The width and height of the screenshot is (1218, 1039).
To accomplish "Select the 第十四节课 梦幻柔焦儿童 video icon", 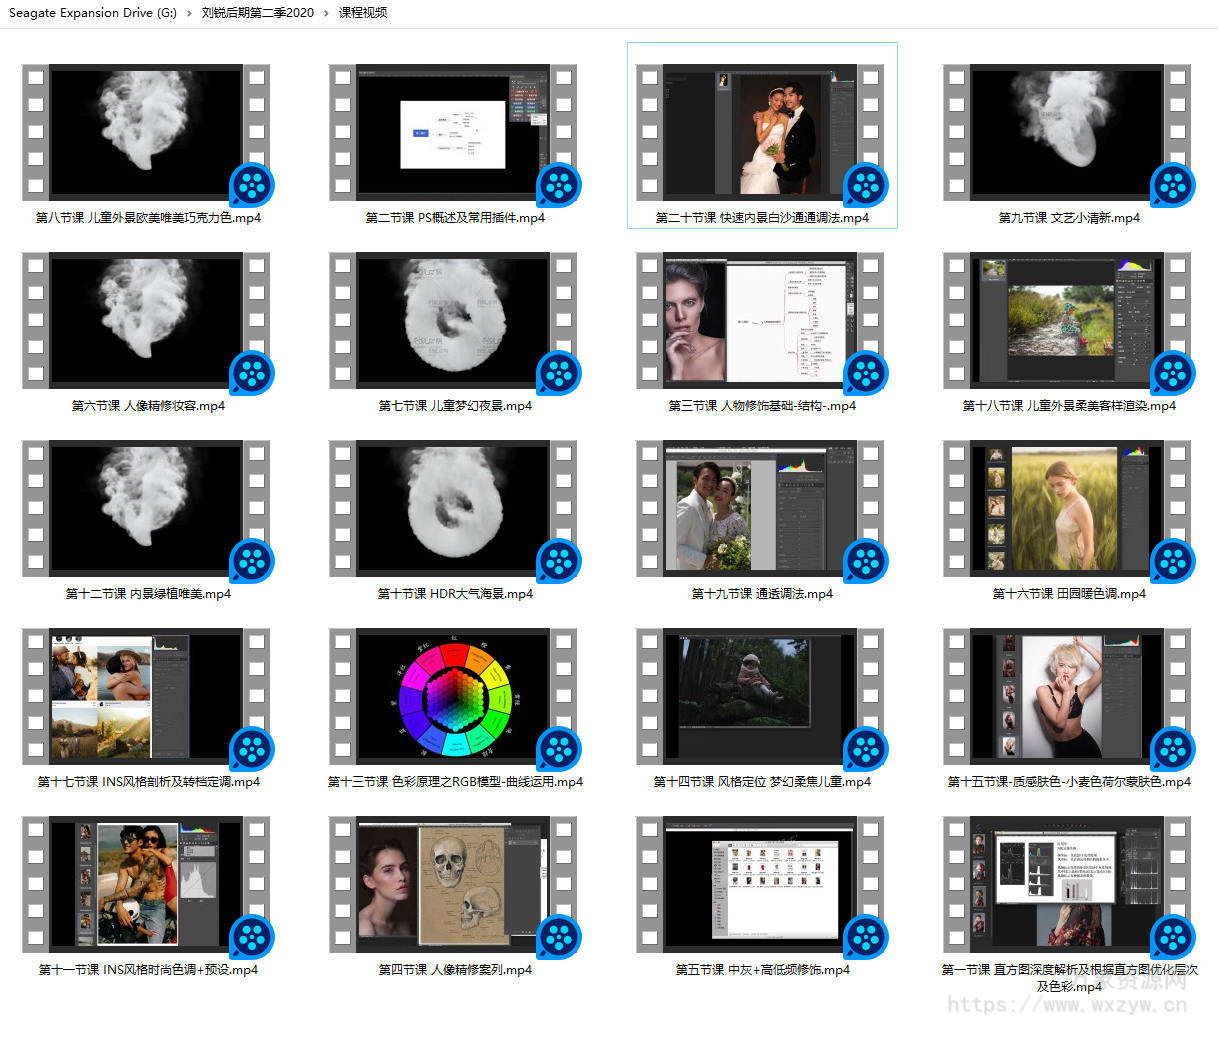I will 760,696.
